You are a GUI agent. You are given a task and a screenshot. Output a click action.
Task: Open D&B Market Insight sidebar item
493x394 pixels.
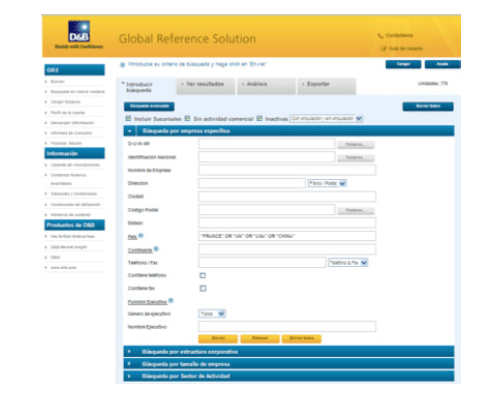tap(69, 247)
